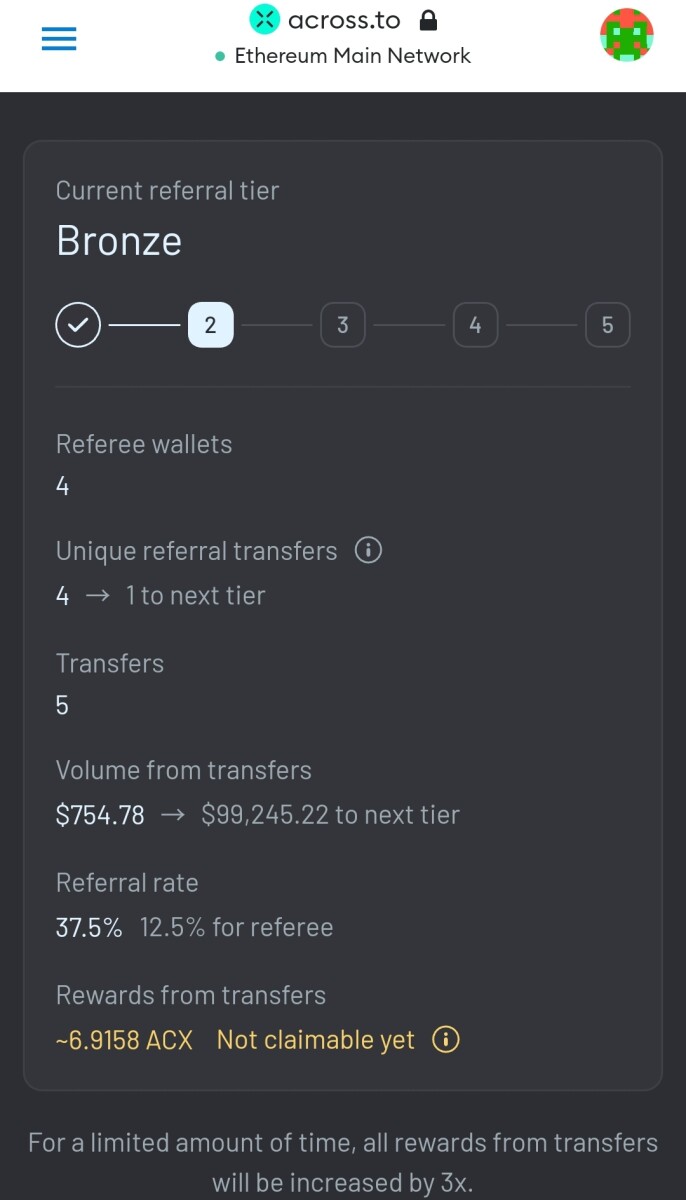Click the ~6.9158 ACX rewards amount
Viewport: 686px width, 1200px height.
click(x=124, y=1040)
